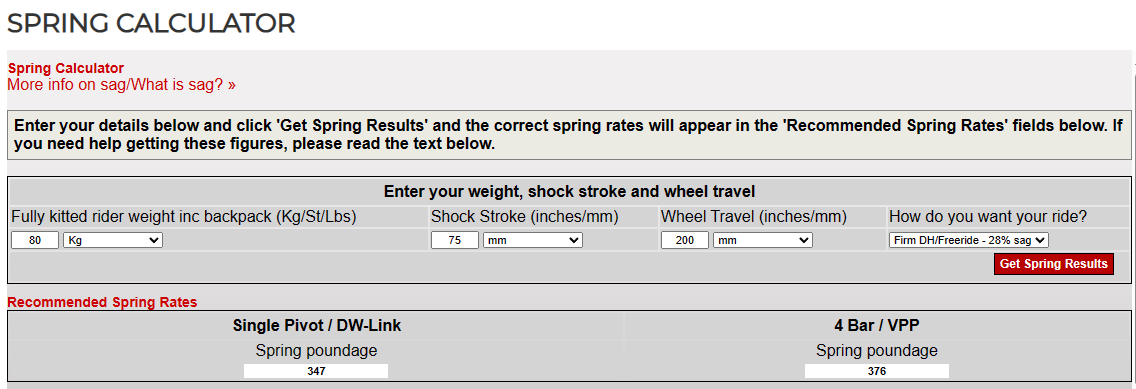
Task: Click the red Spring Calculator heading
Action: [x=66, y=69]
